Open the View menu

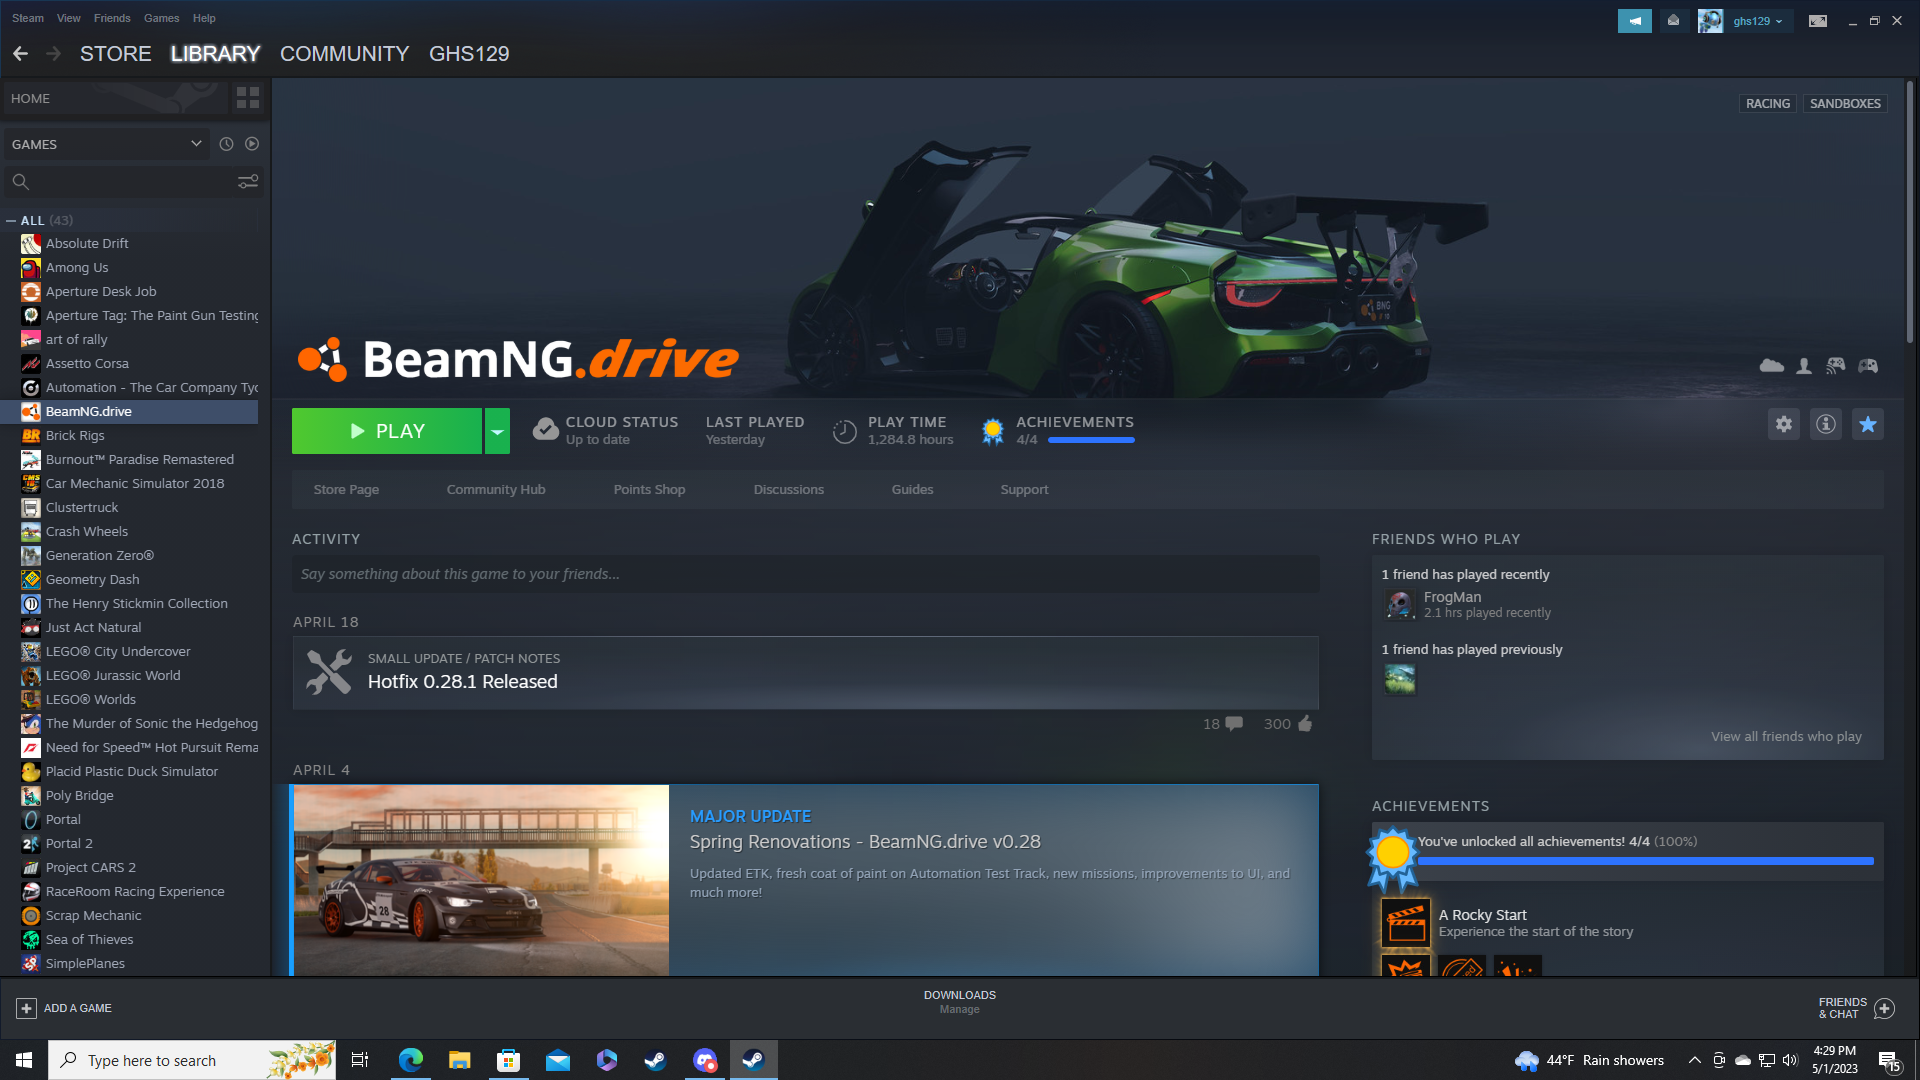click(69, 18)
